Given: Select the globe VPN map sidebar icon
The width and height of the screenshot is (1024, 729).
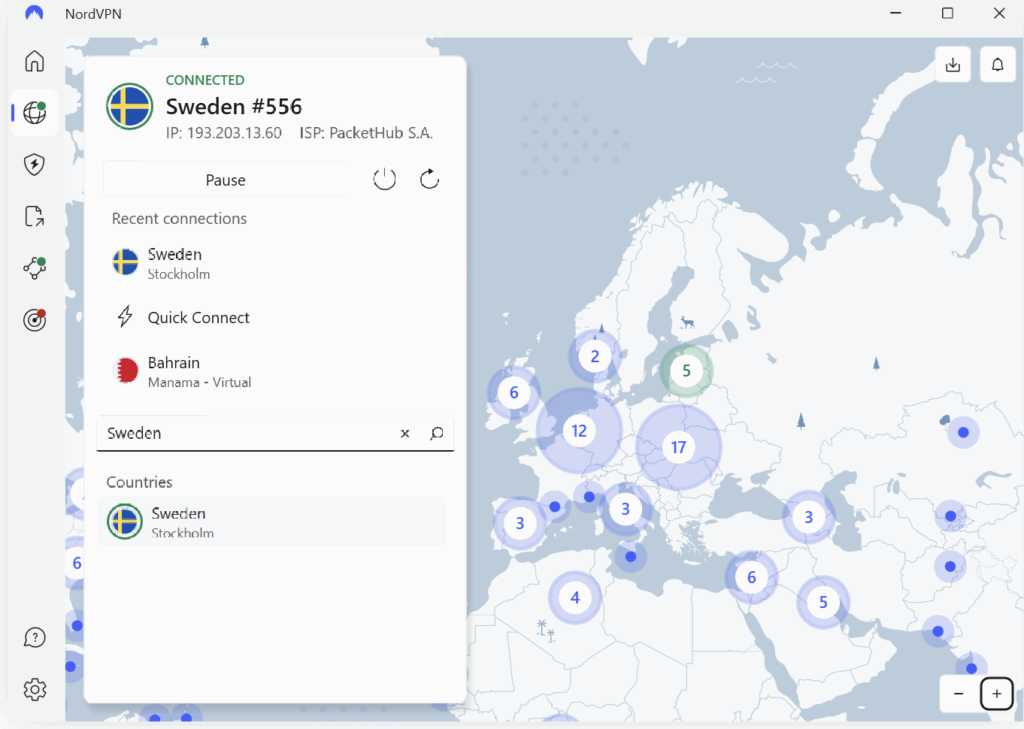Looking at the screenshot, I should 35,112.
